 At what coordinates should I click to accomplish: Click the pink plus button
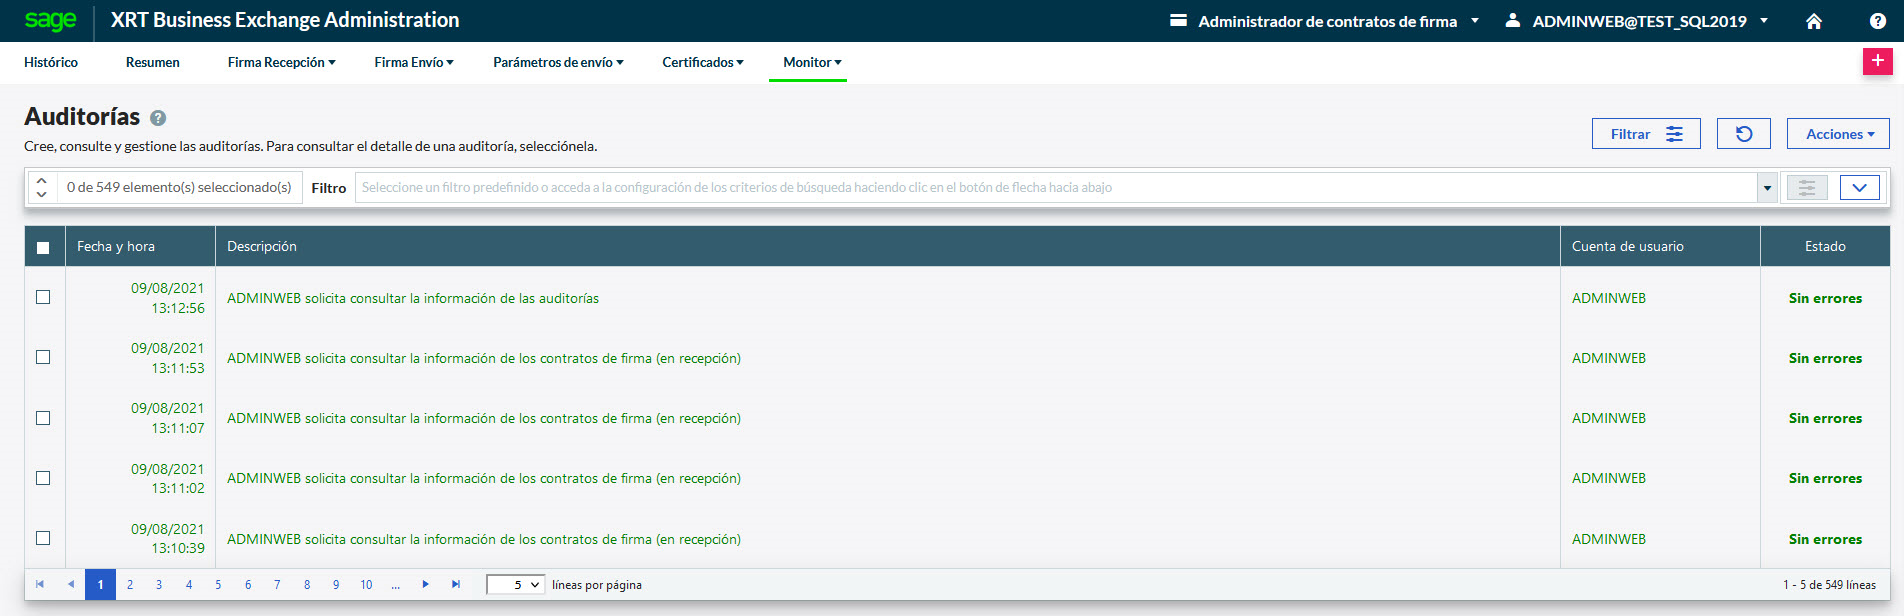[x=1877, y=61]
